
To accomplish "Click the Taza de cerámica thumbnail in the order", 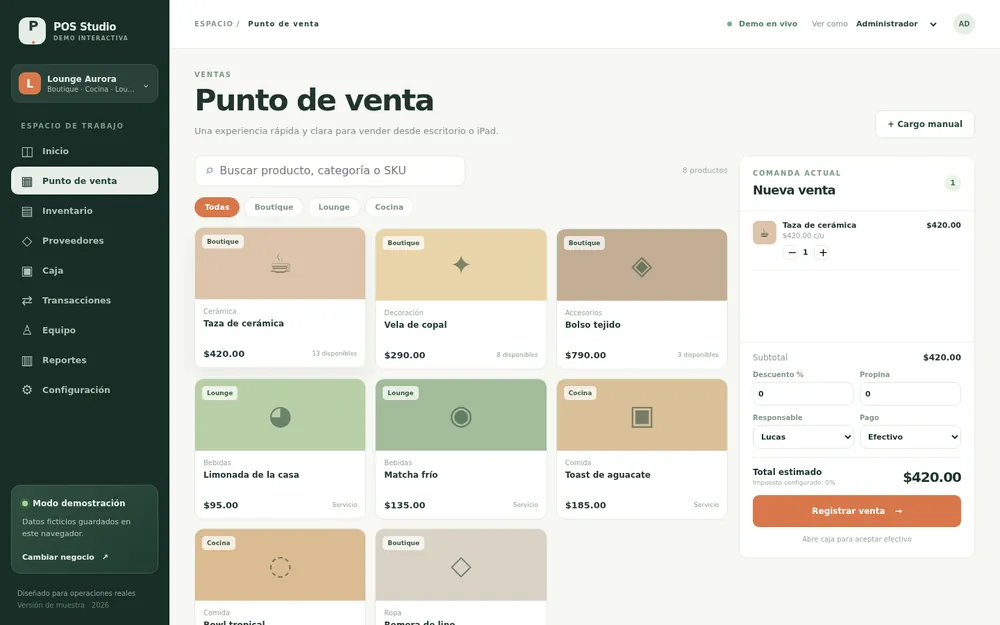I will [764, 233].
